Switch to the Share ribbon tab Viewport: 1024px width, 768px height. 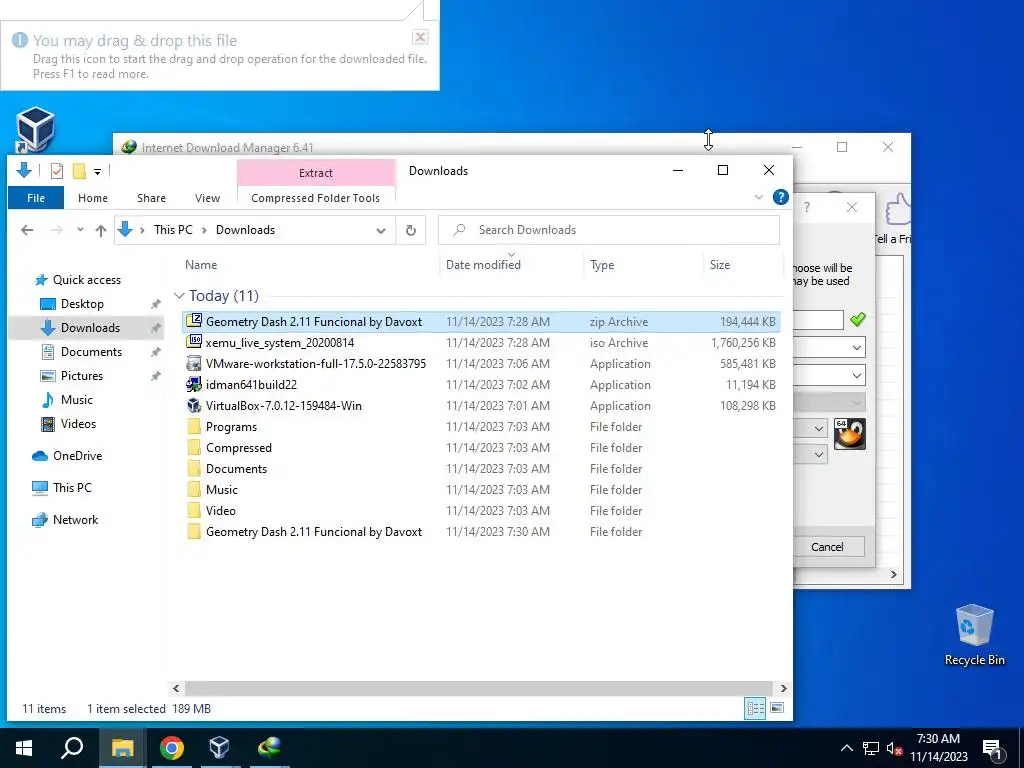tap(152, 198)
